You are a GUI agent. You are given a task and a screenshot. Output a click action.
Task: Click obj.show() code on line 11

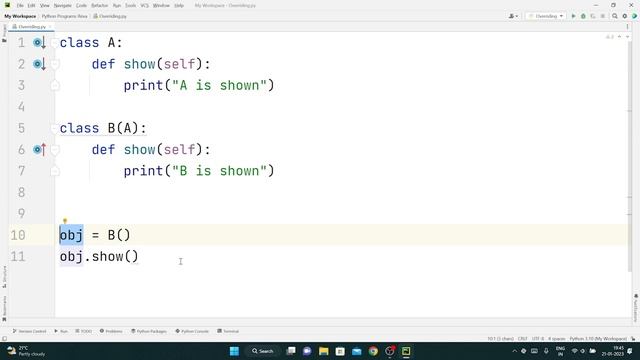[99, 257]
